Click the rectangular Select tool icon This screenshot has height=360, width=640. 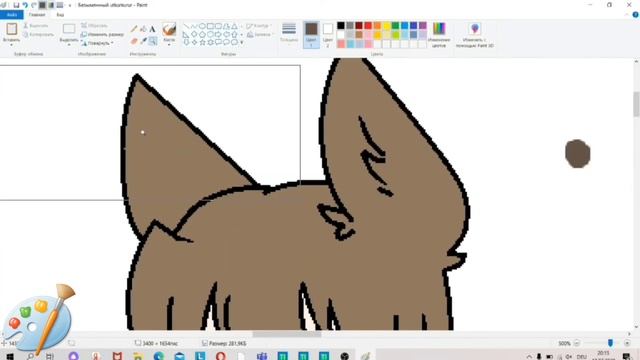click(x=69, y=29)
